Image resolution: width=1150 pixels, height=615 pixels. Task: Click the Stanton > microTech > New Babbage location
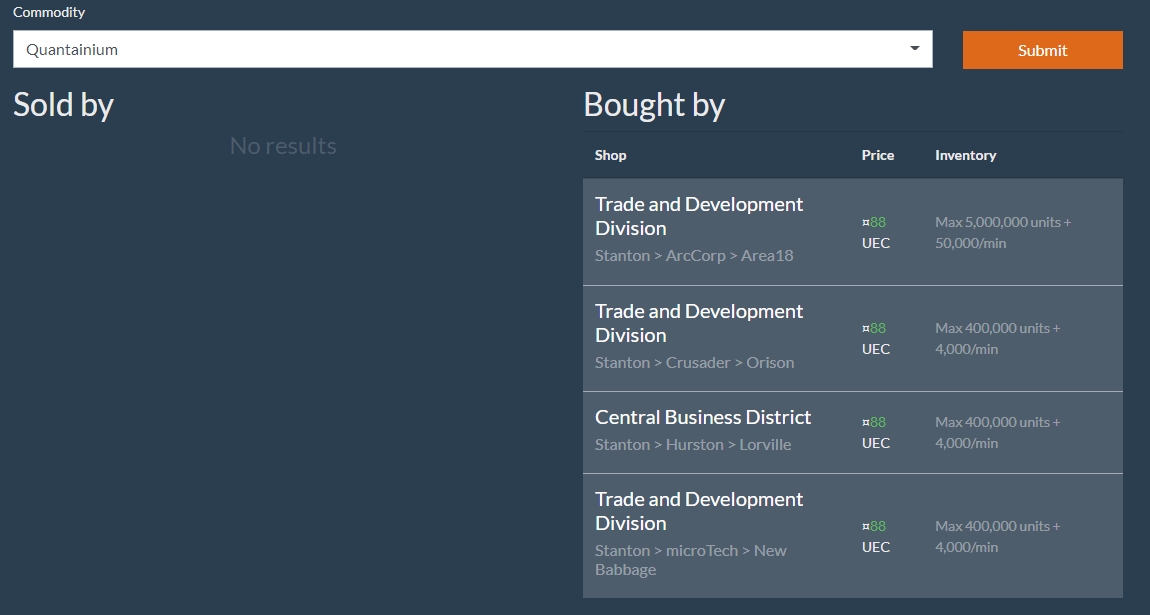click(x=690, y=559)
